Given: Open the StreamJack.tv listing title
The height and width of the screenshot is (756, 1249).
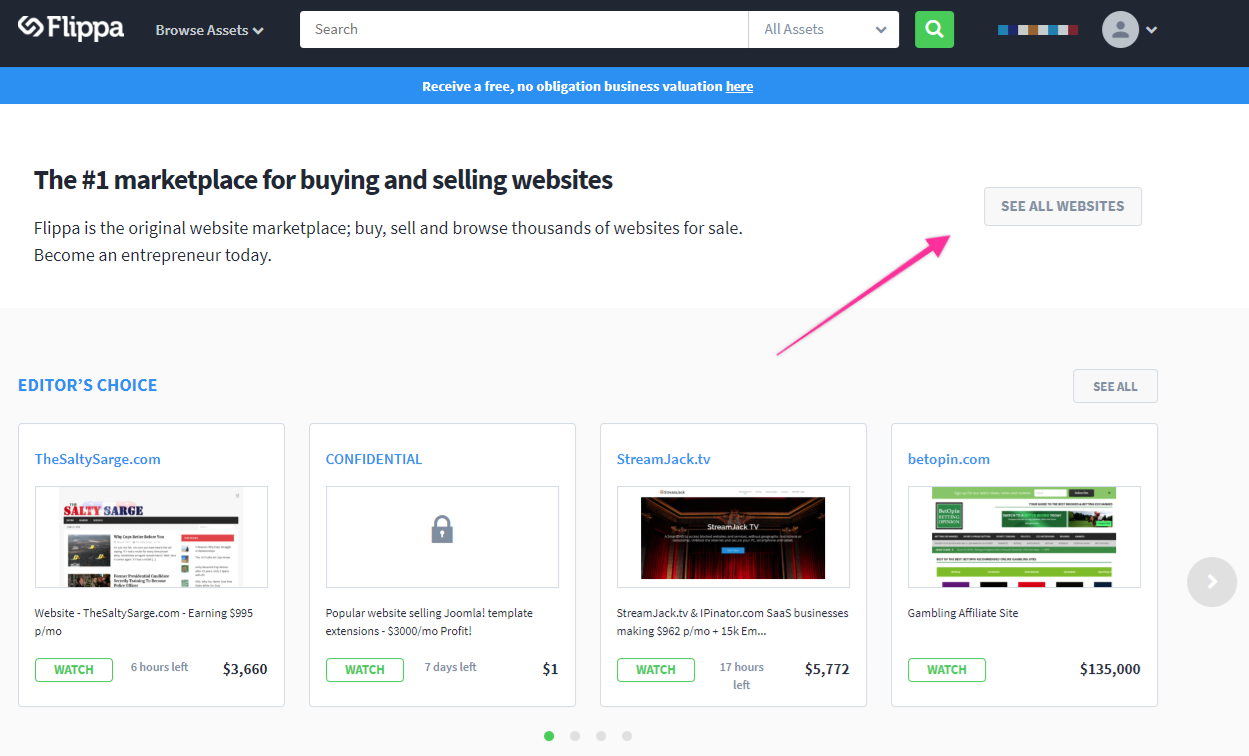Looking at the screenshot, I should pos(664,459).
